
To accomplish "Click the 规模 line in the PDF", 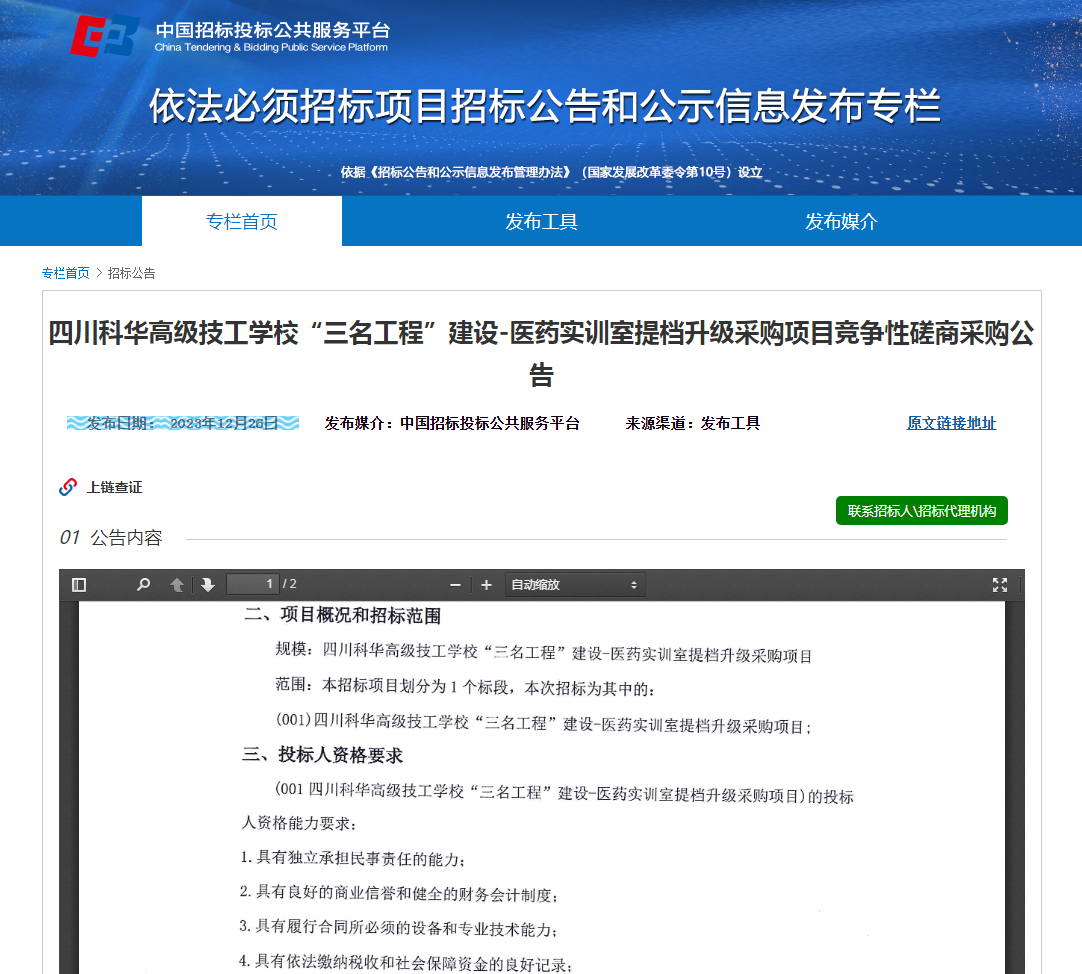I will tap(544, 652).
